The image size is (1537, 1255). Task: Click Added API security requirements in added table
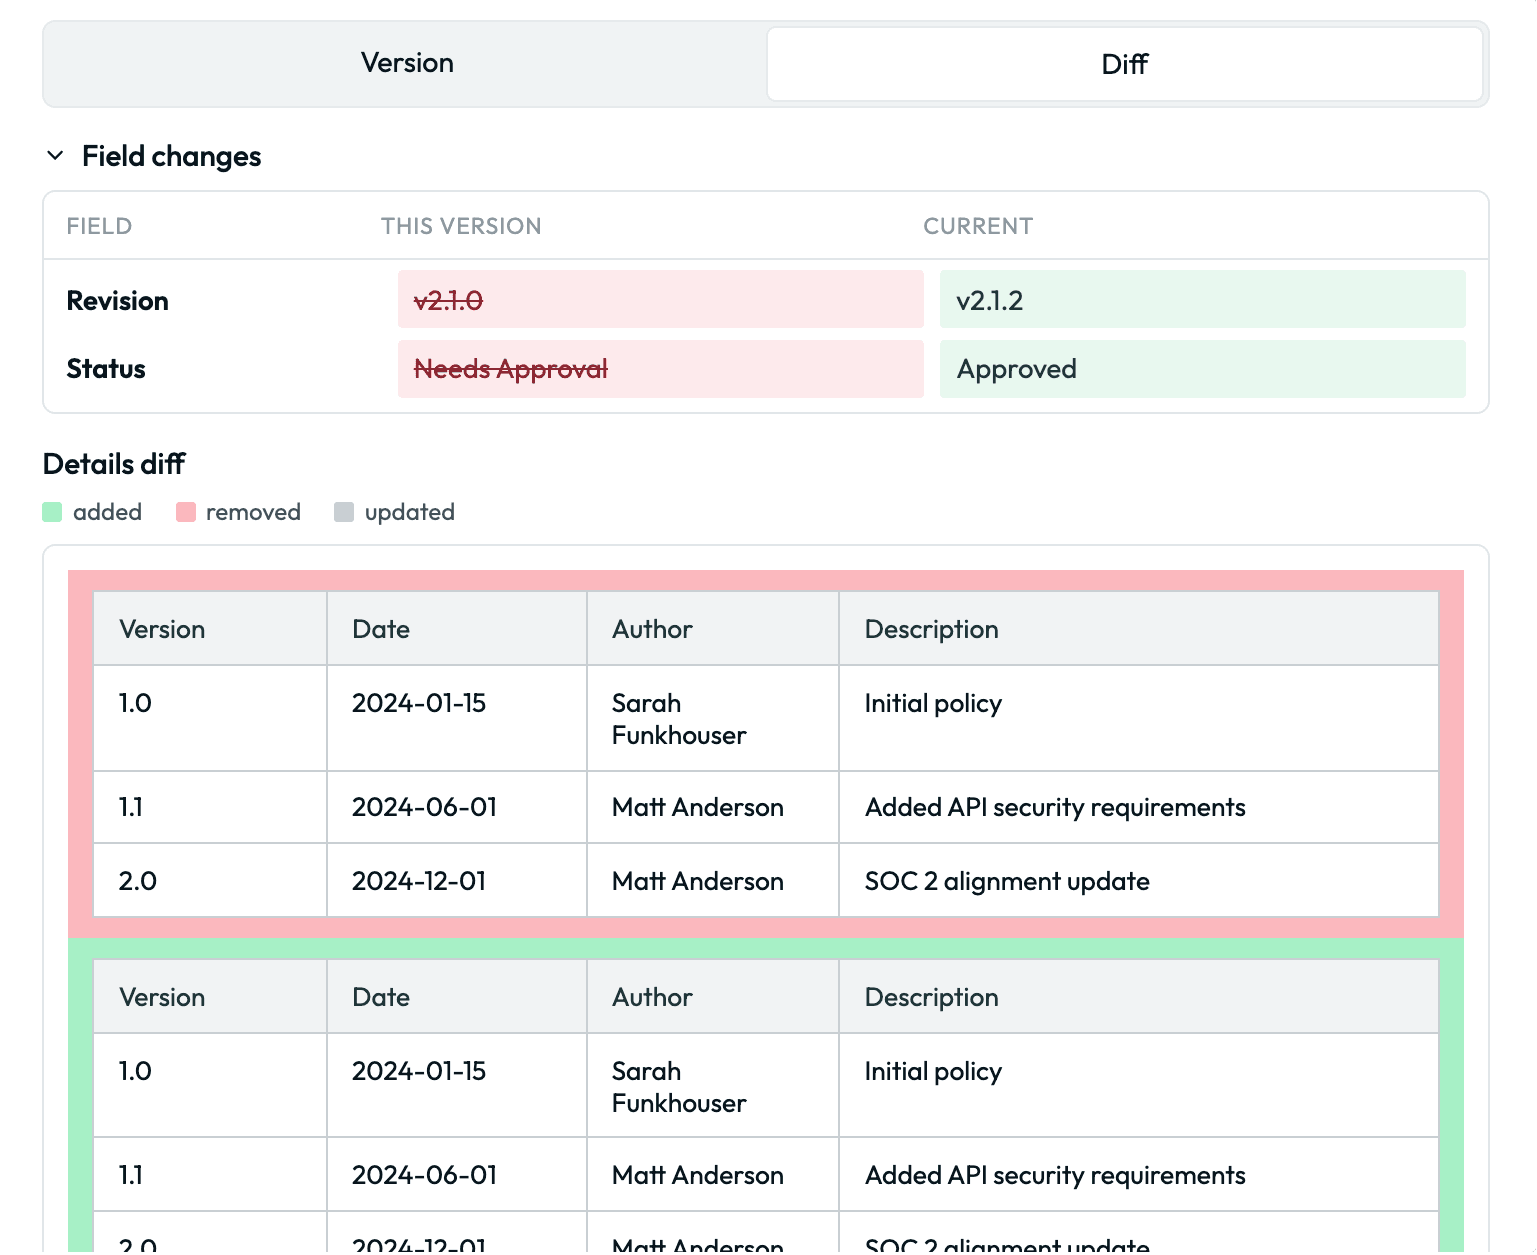coord(1055,1175)
